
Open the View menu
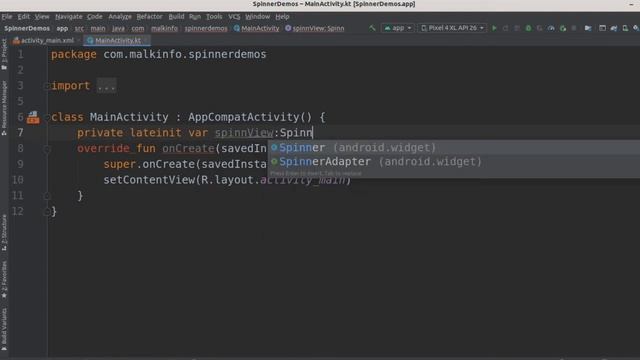(x=42, y=17)
